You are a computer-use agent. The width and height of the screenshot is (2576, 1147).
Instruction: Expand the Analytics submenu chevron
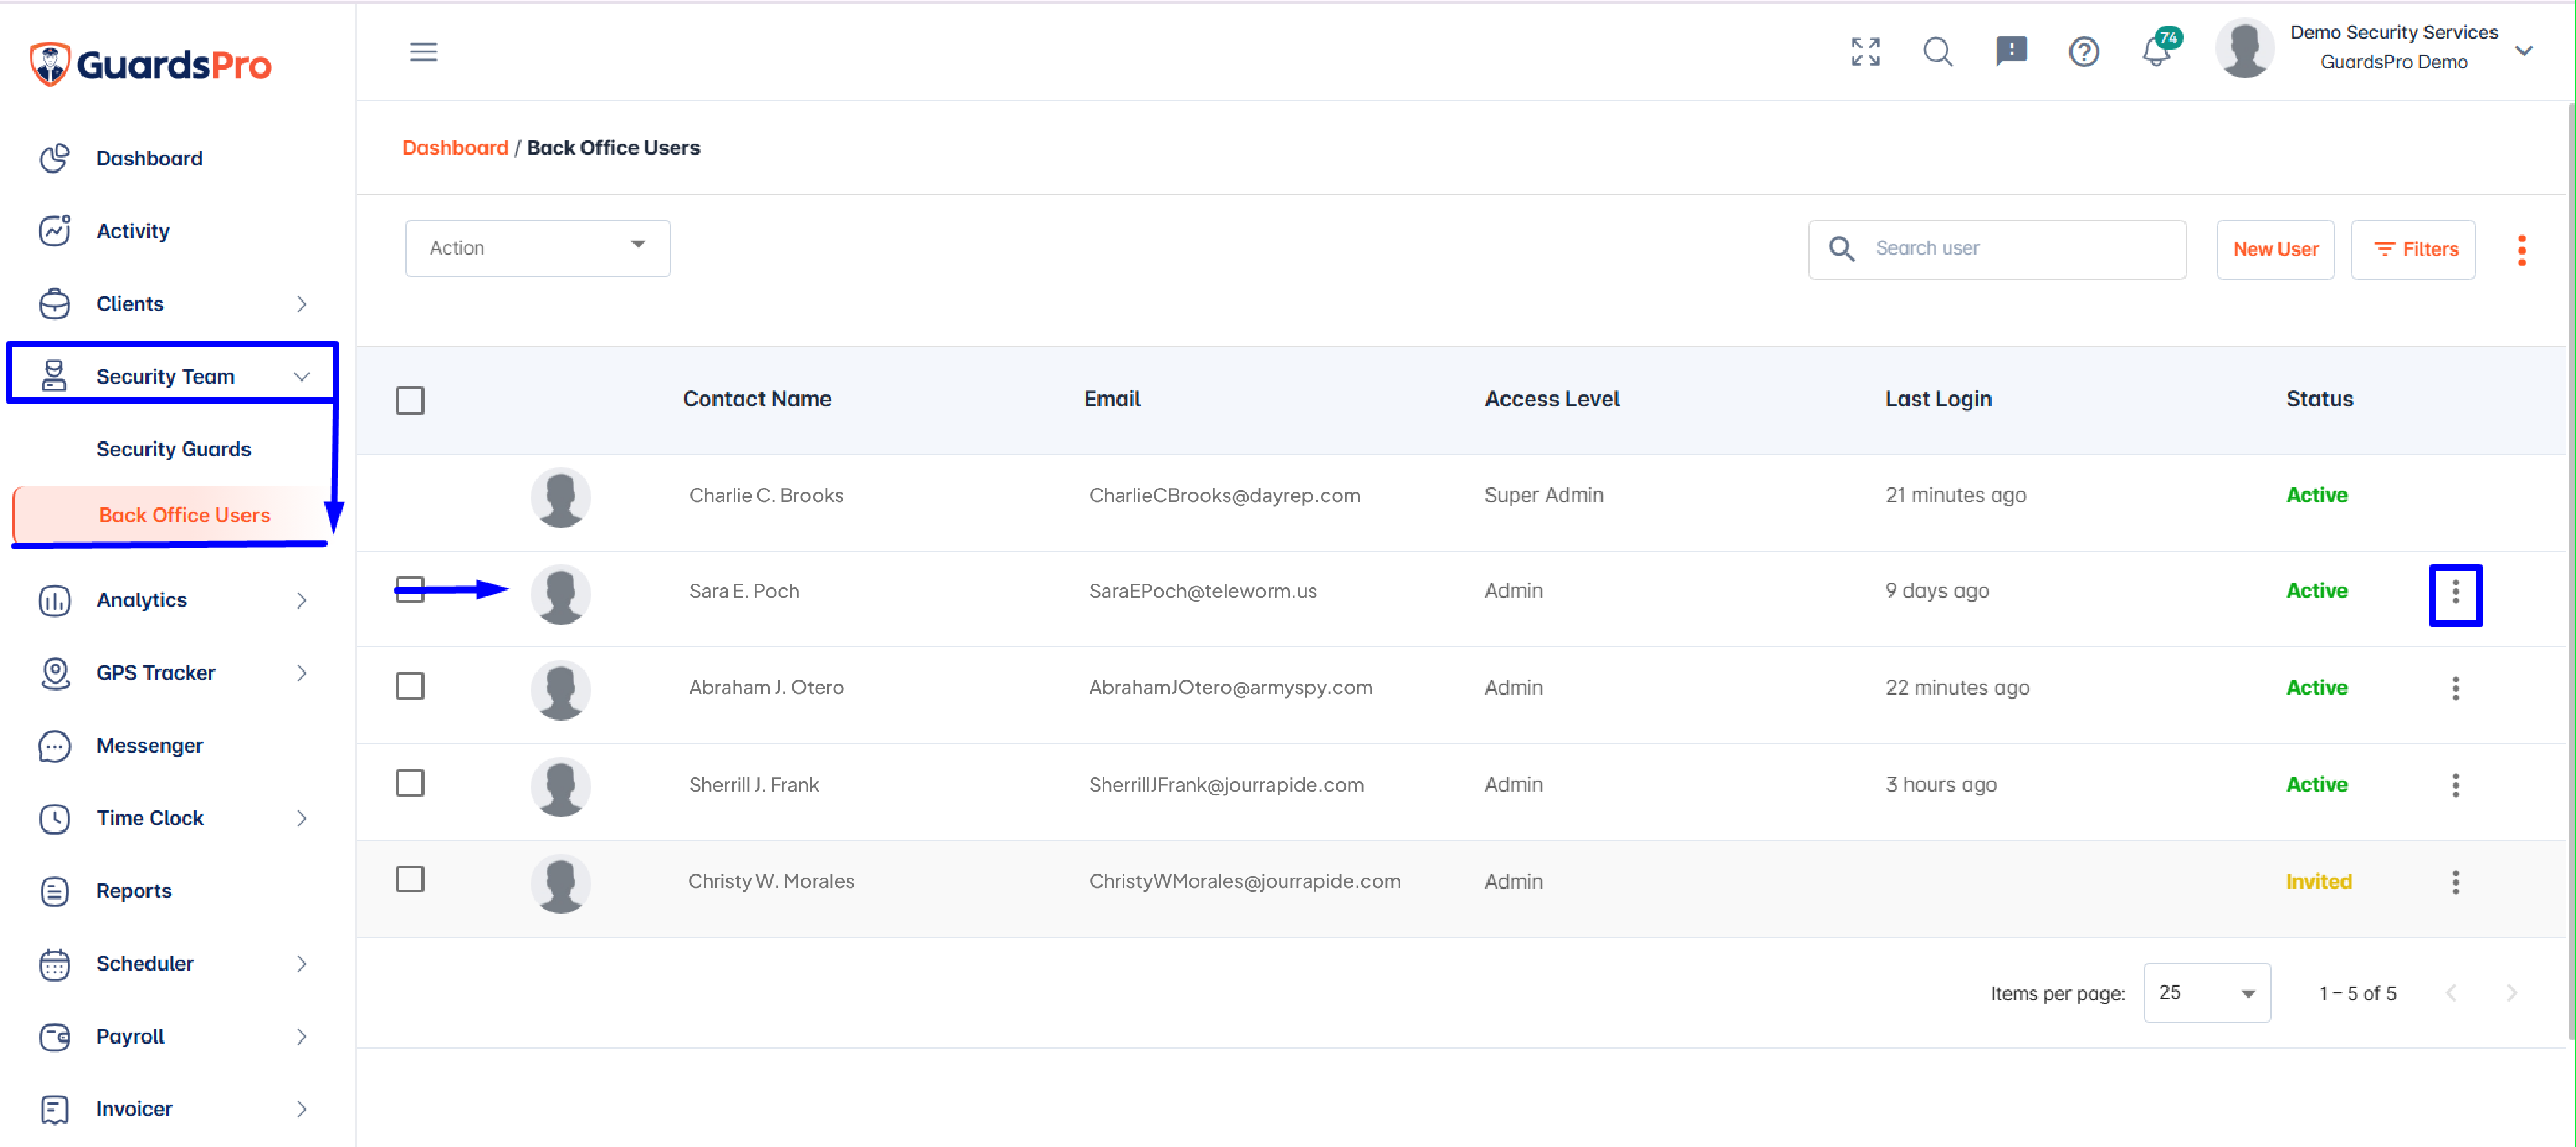(301, 600)
